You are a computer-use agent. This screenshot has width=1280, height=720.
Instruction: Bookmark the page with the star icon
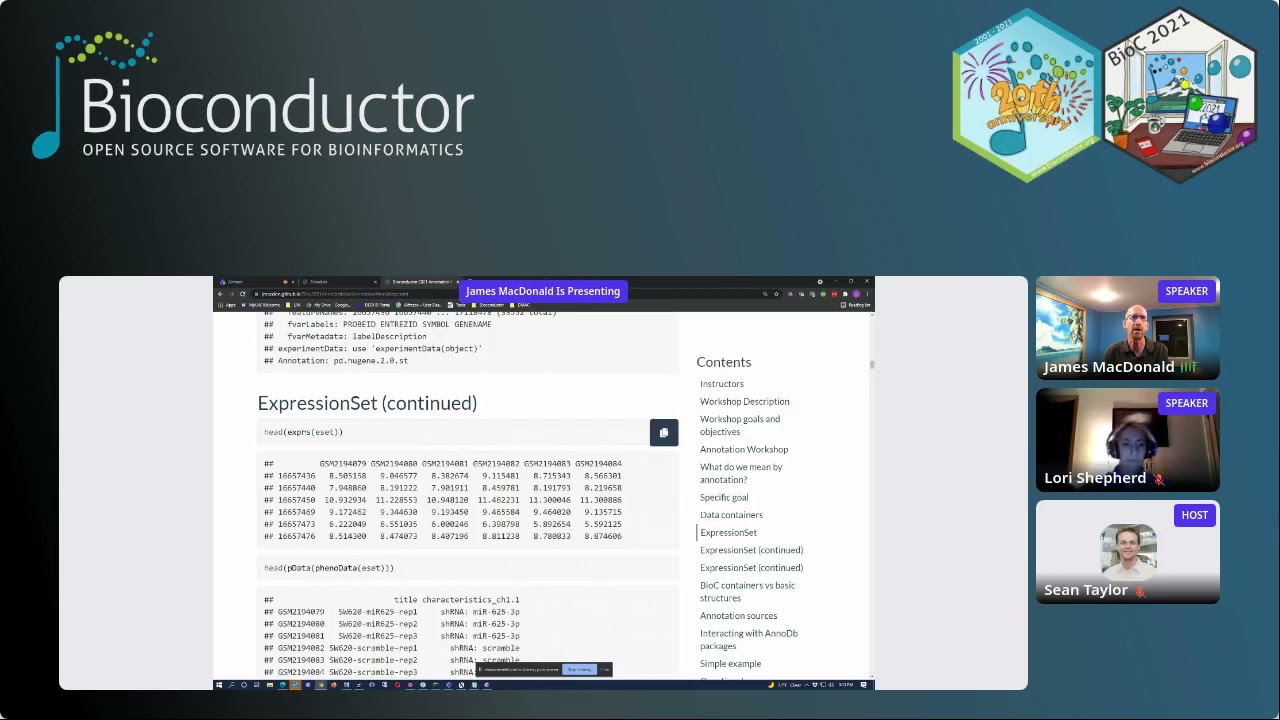coord(777,294)
